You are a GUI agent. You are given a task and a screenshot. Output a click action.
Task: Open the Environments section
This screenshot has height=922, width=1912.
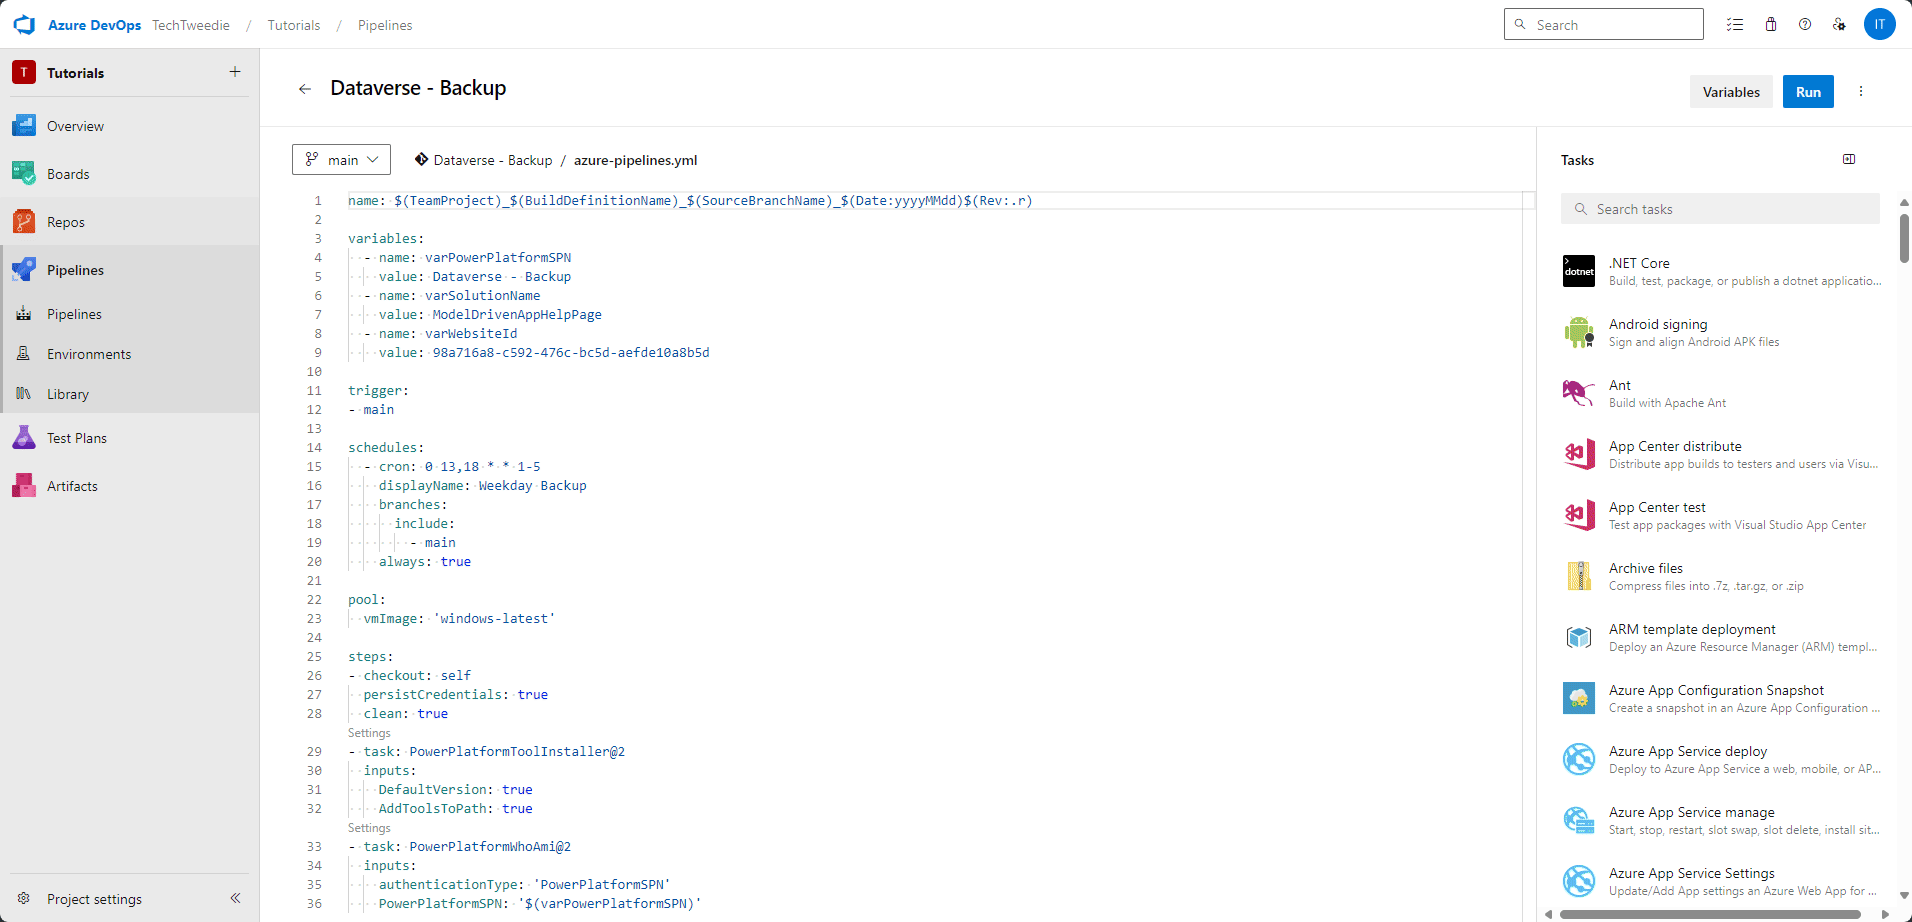[88, 353]
